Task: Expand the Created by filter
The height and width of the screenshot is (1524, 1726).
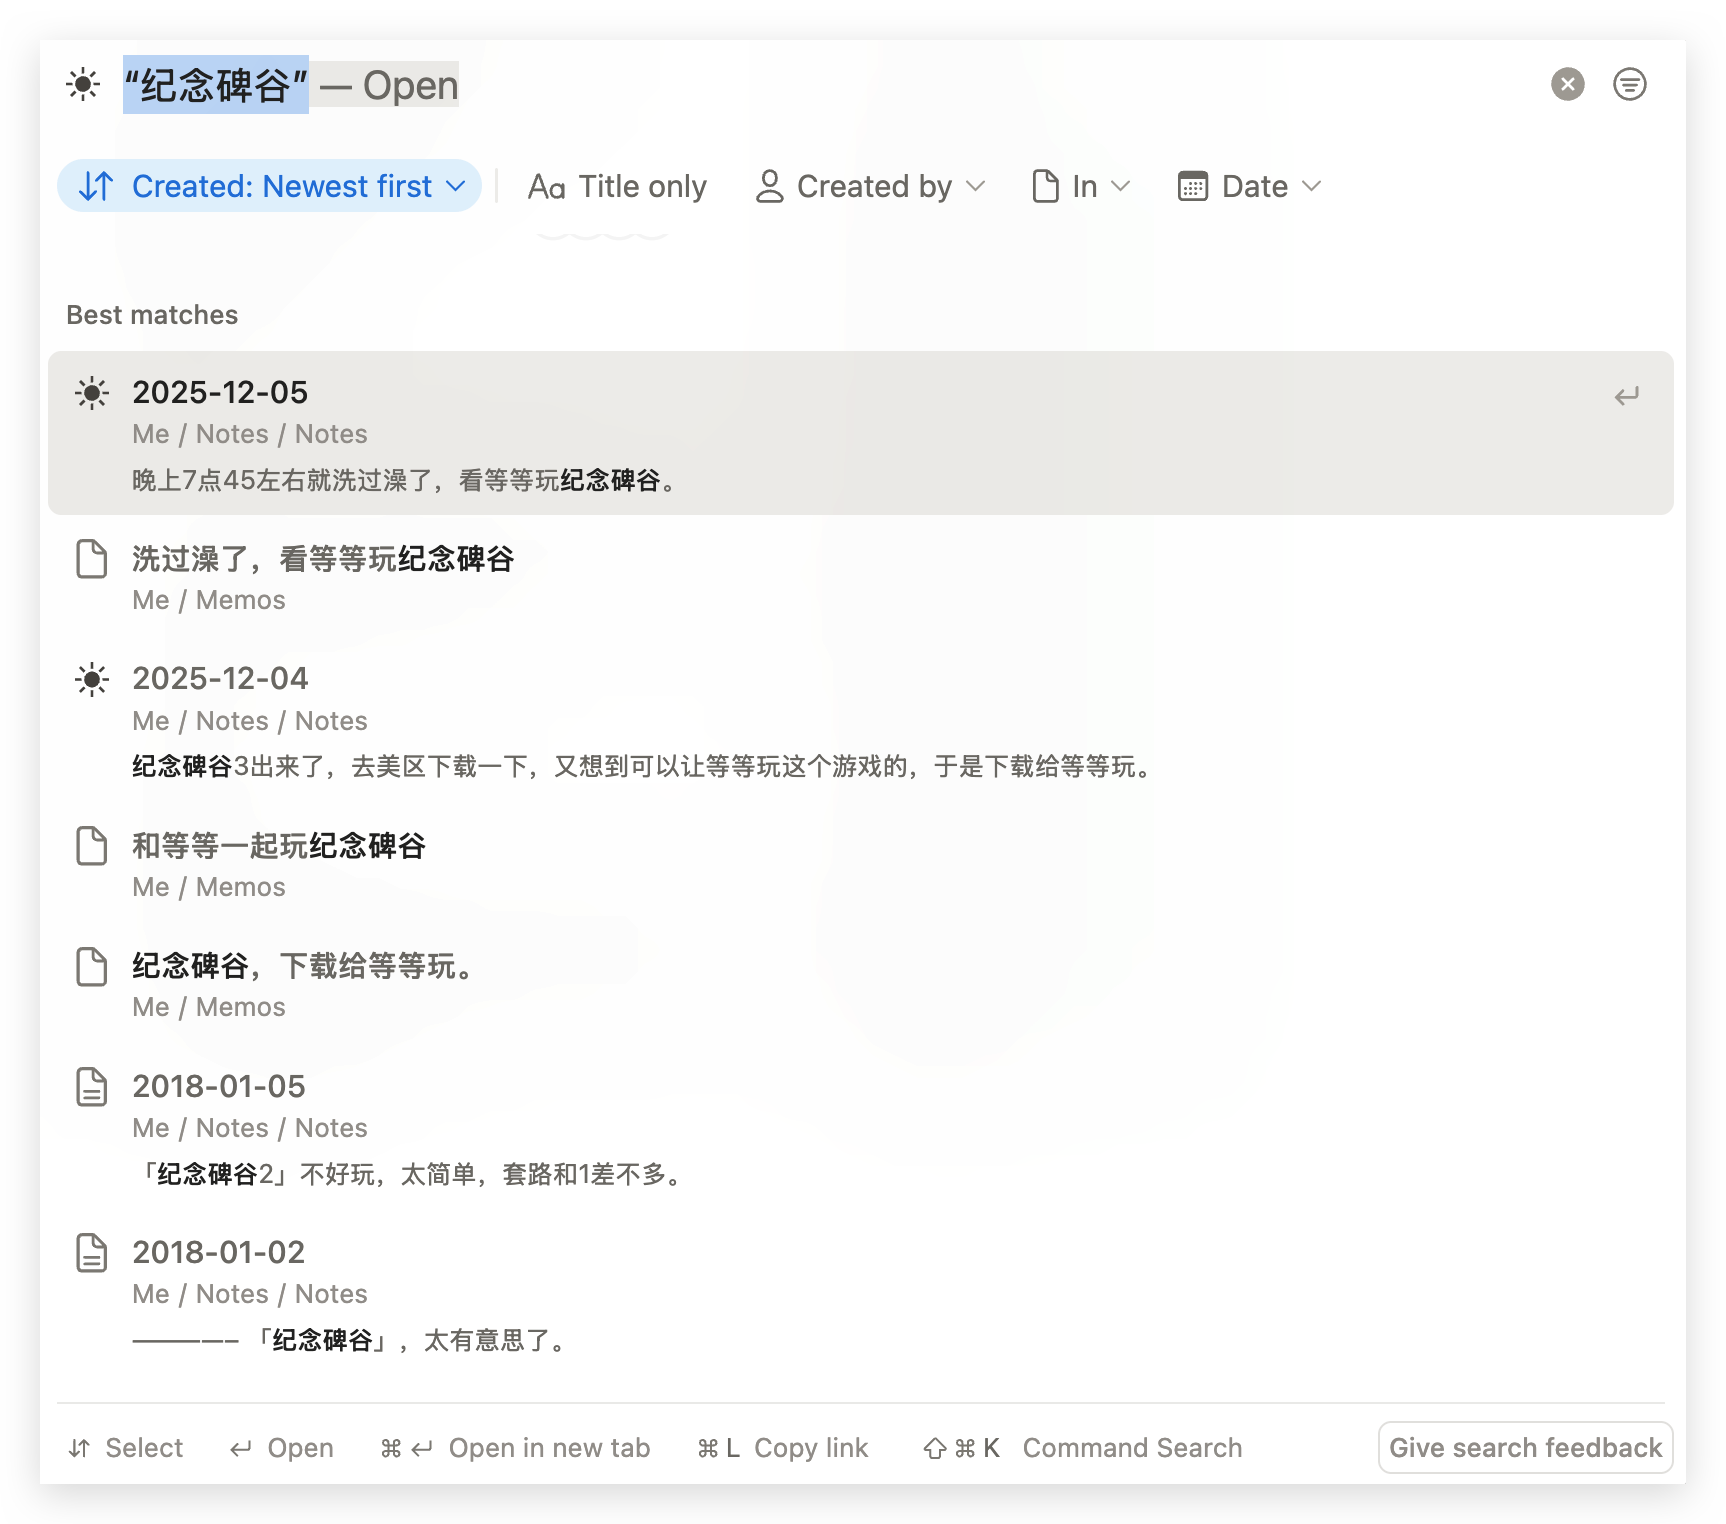Action: [870, 187]
